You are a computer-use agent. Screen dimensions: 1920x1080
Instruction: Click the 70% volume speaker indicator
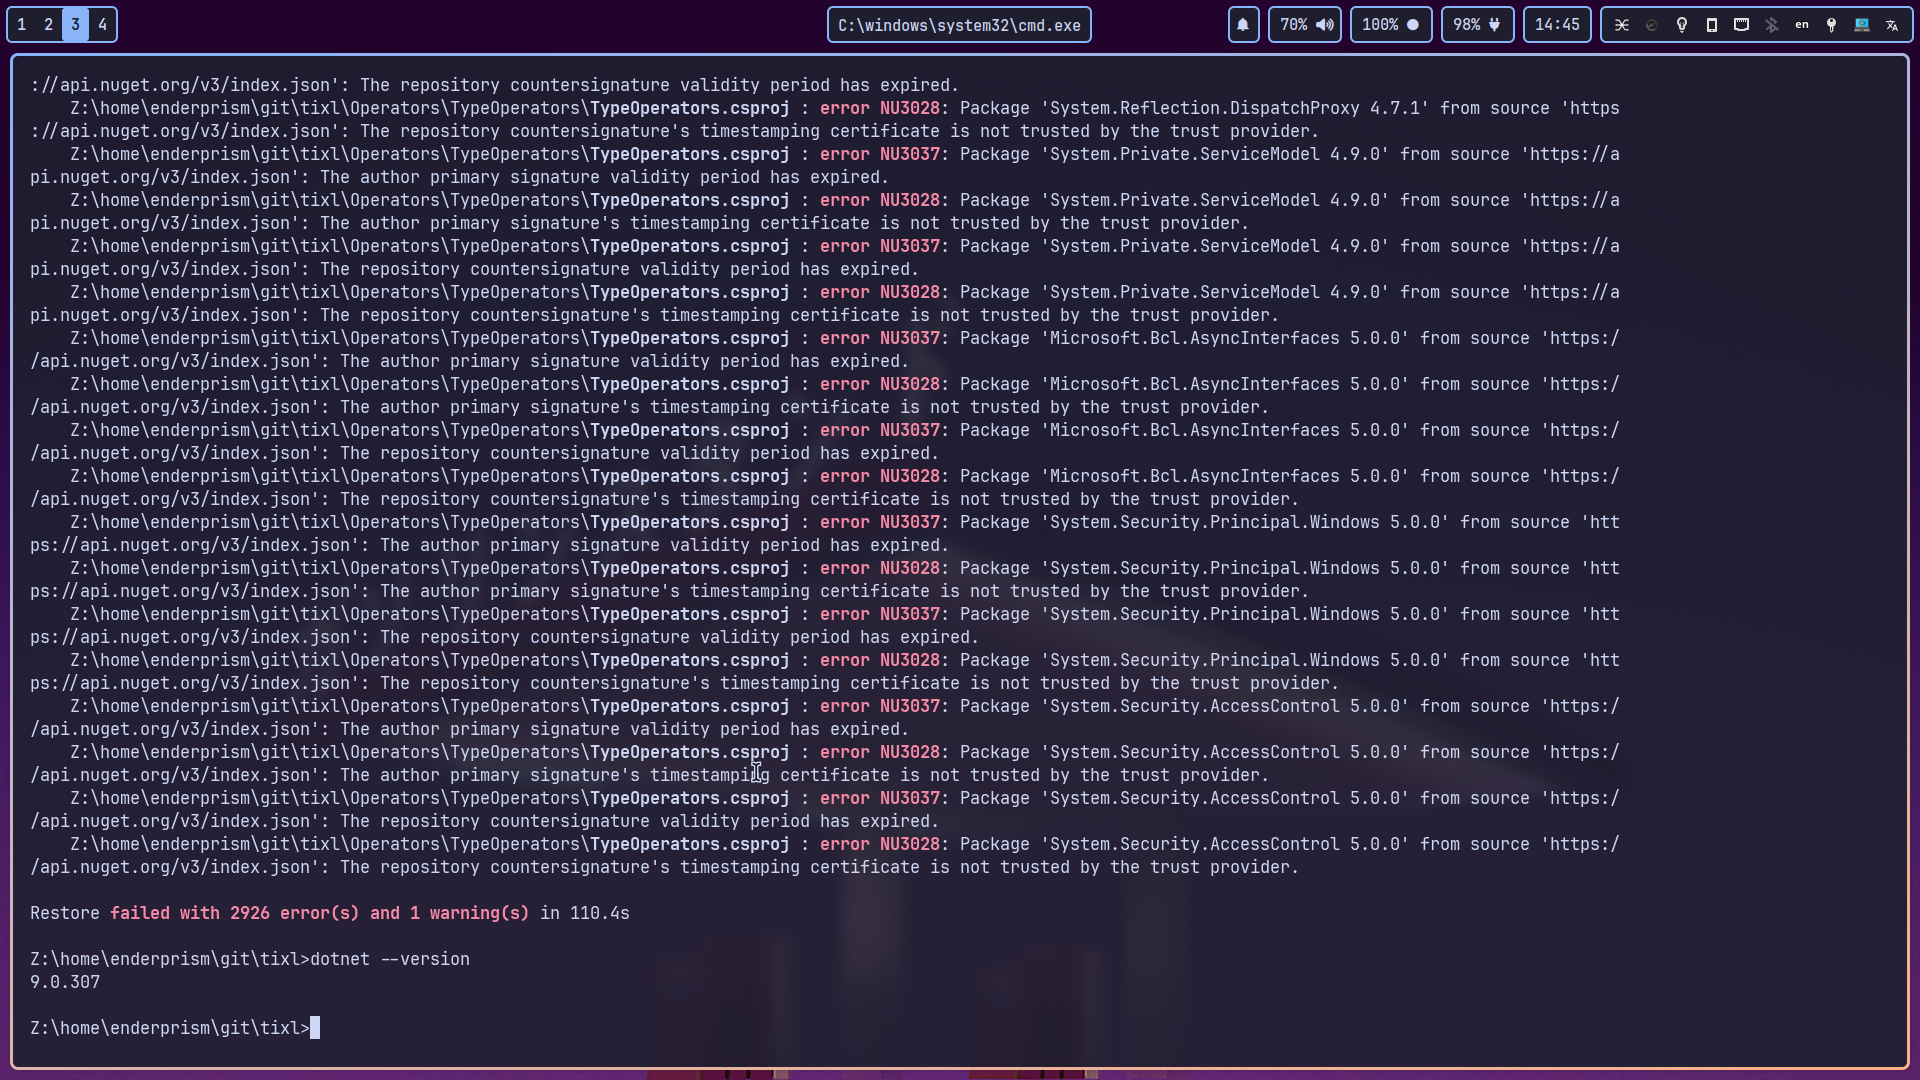[1305, 25]
